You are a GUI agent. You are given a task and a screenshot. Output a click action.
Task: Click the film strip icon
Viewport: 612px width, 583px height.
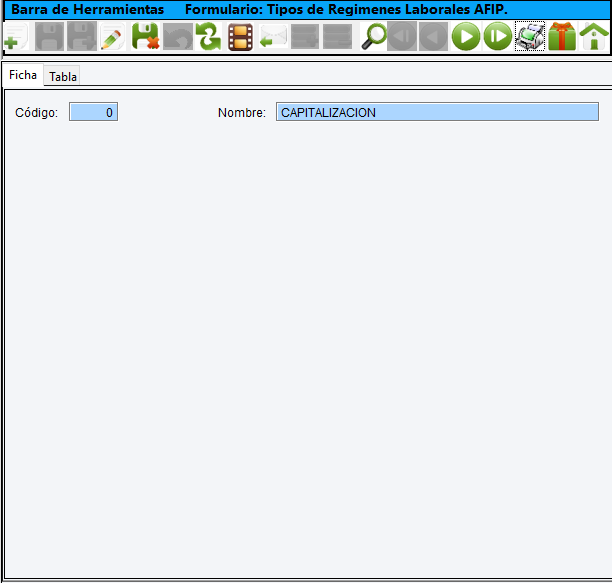coord(240,37)
